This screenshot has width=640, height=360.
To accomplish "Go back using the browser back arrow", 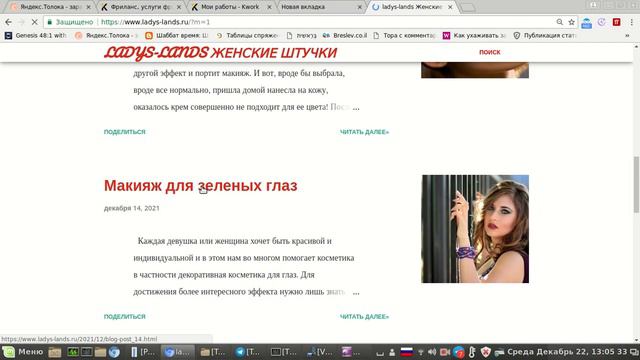I will [x=9, y=22].
